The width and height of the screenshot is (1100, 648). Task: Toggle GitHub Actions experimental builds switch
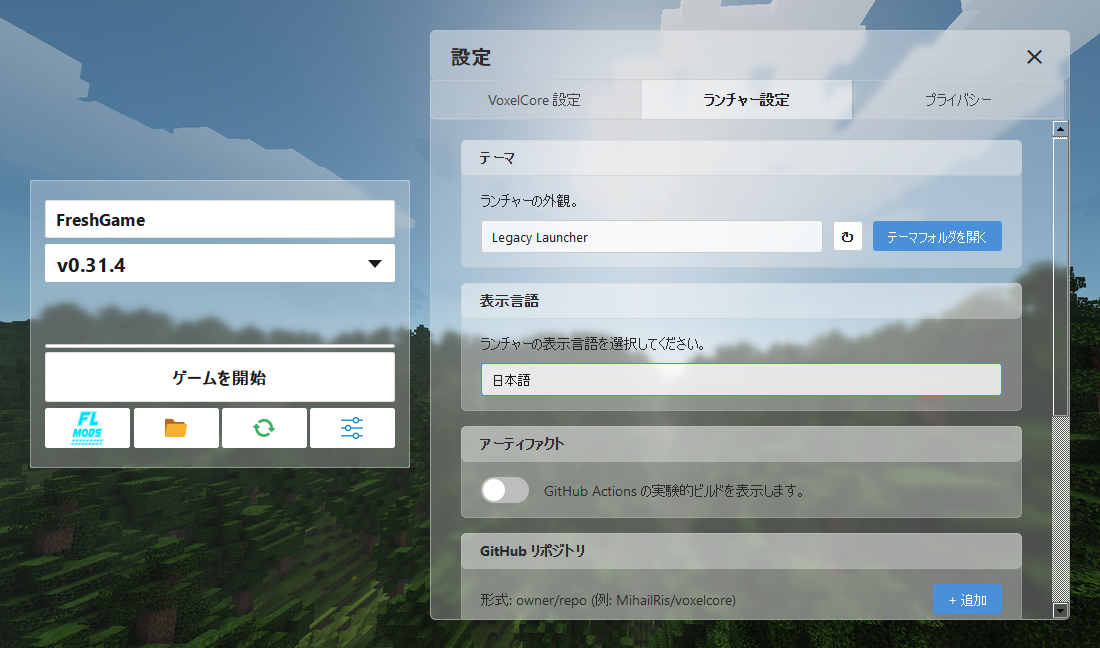[x=504, y=490]
